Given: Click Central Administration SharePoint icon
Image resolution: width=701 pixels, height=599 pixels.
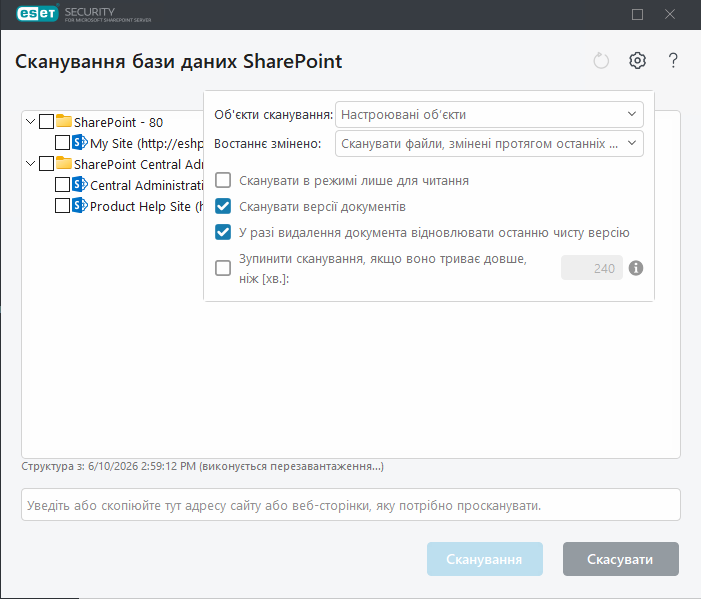Looking at the screenshot, I should pos(80,184).
